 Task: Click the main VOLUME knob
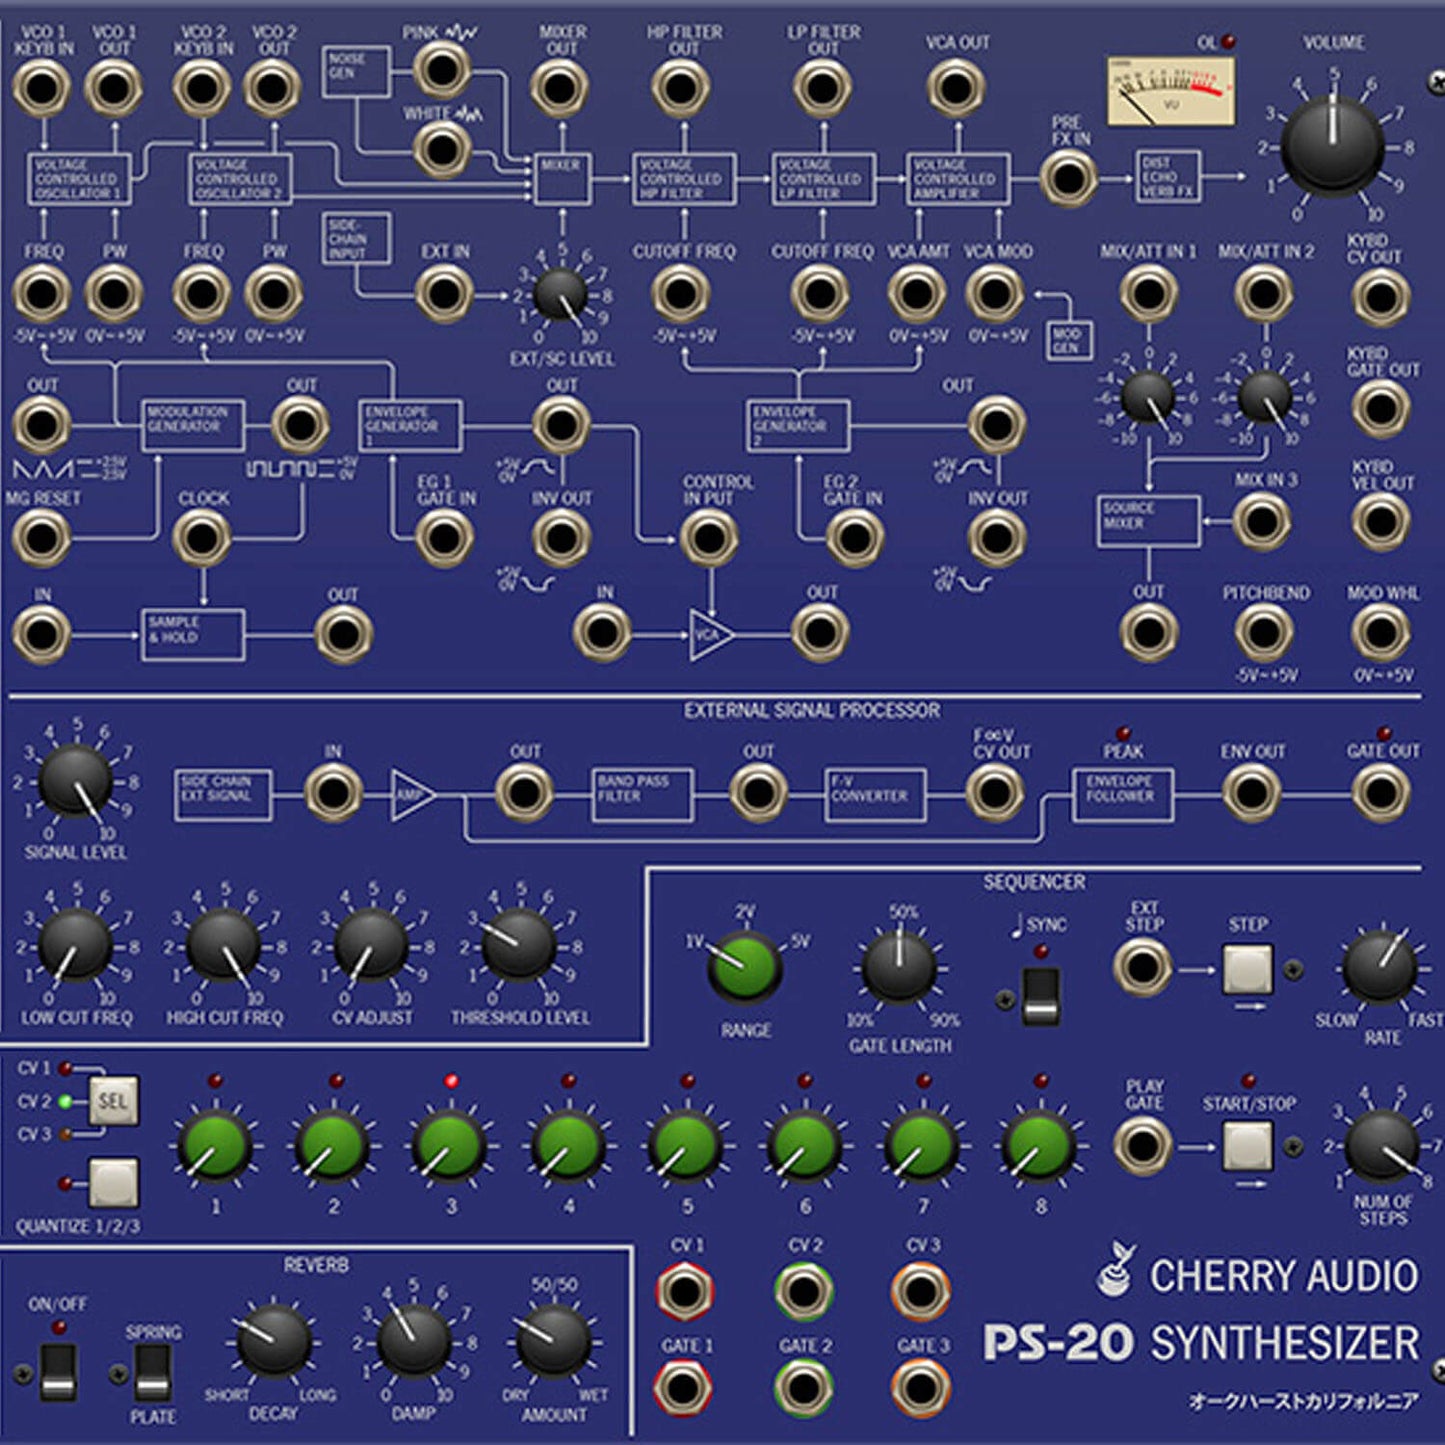point(1333,147)
